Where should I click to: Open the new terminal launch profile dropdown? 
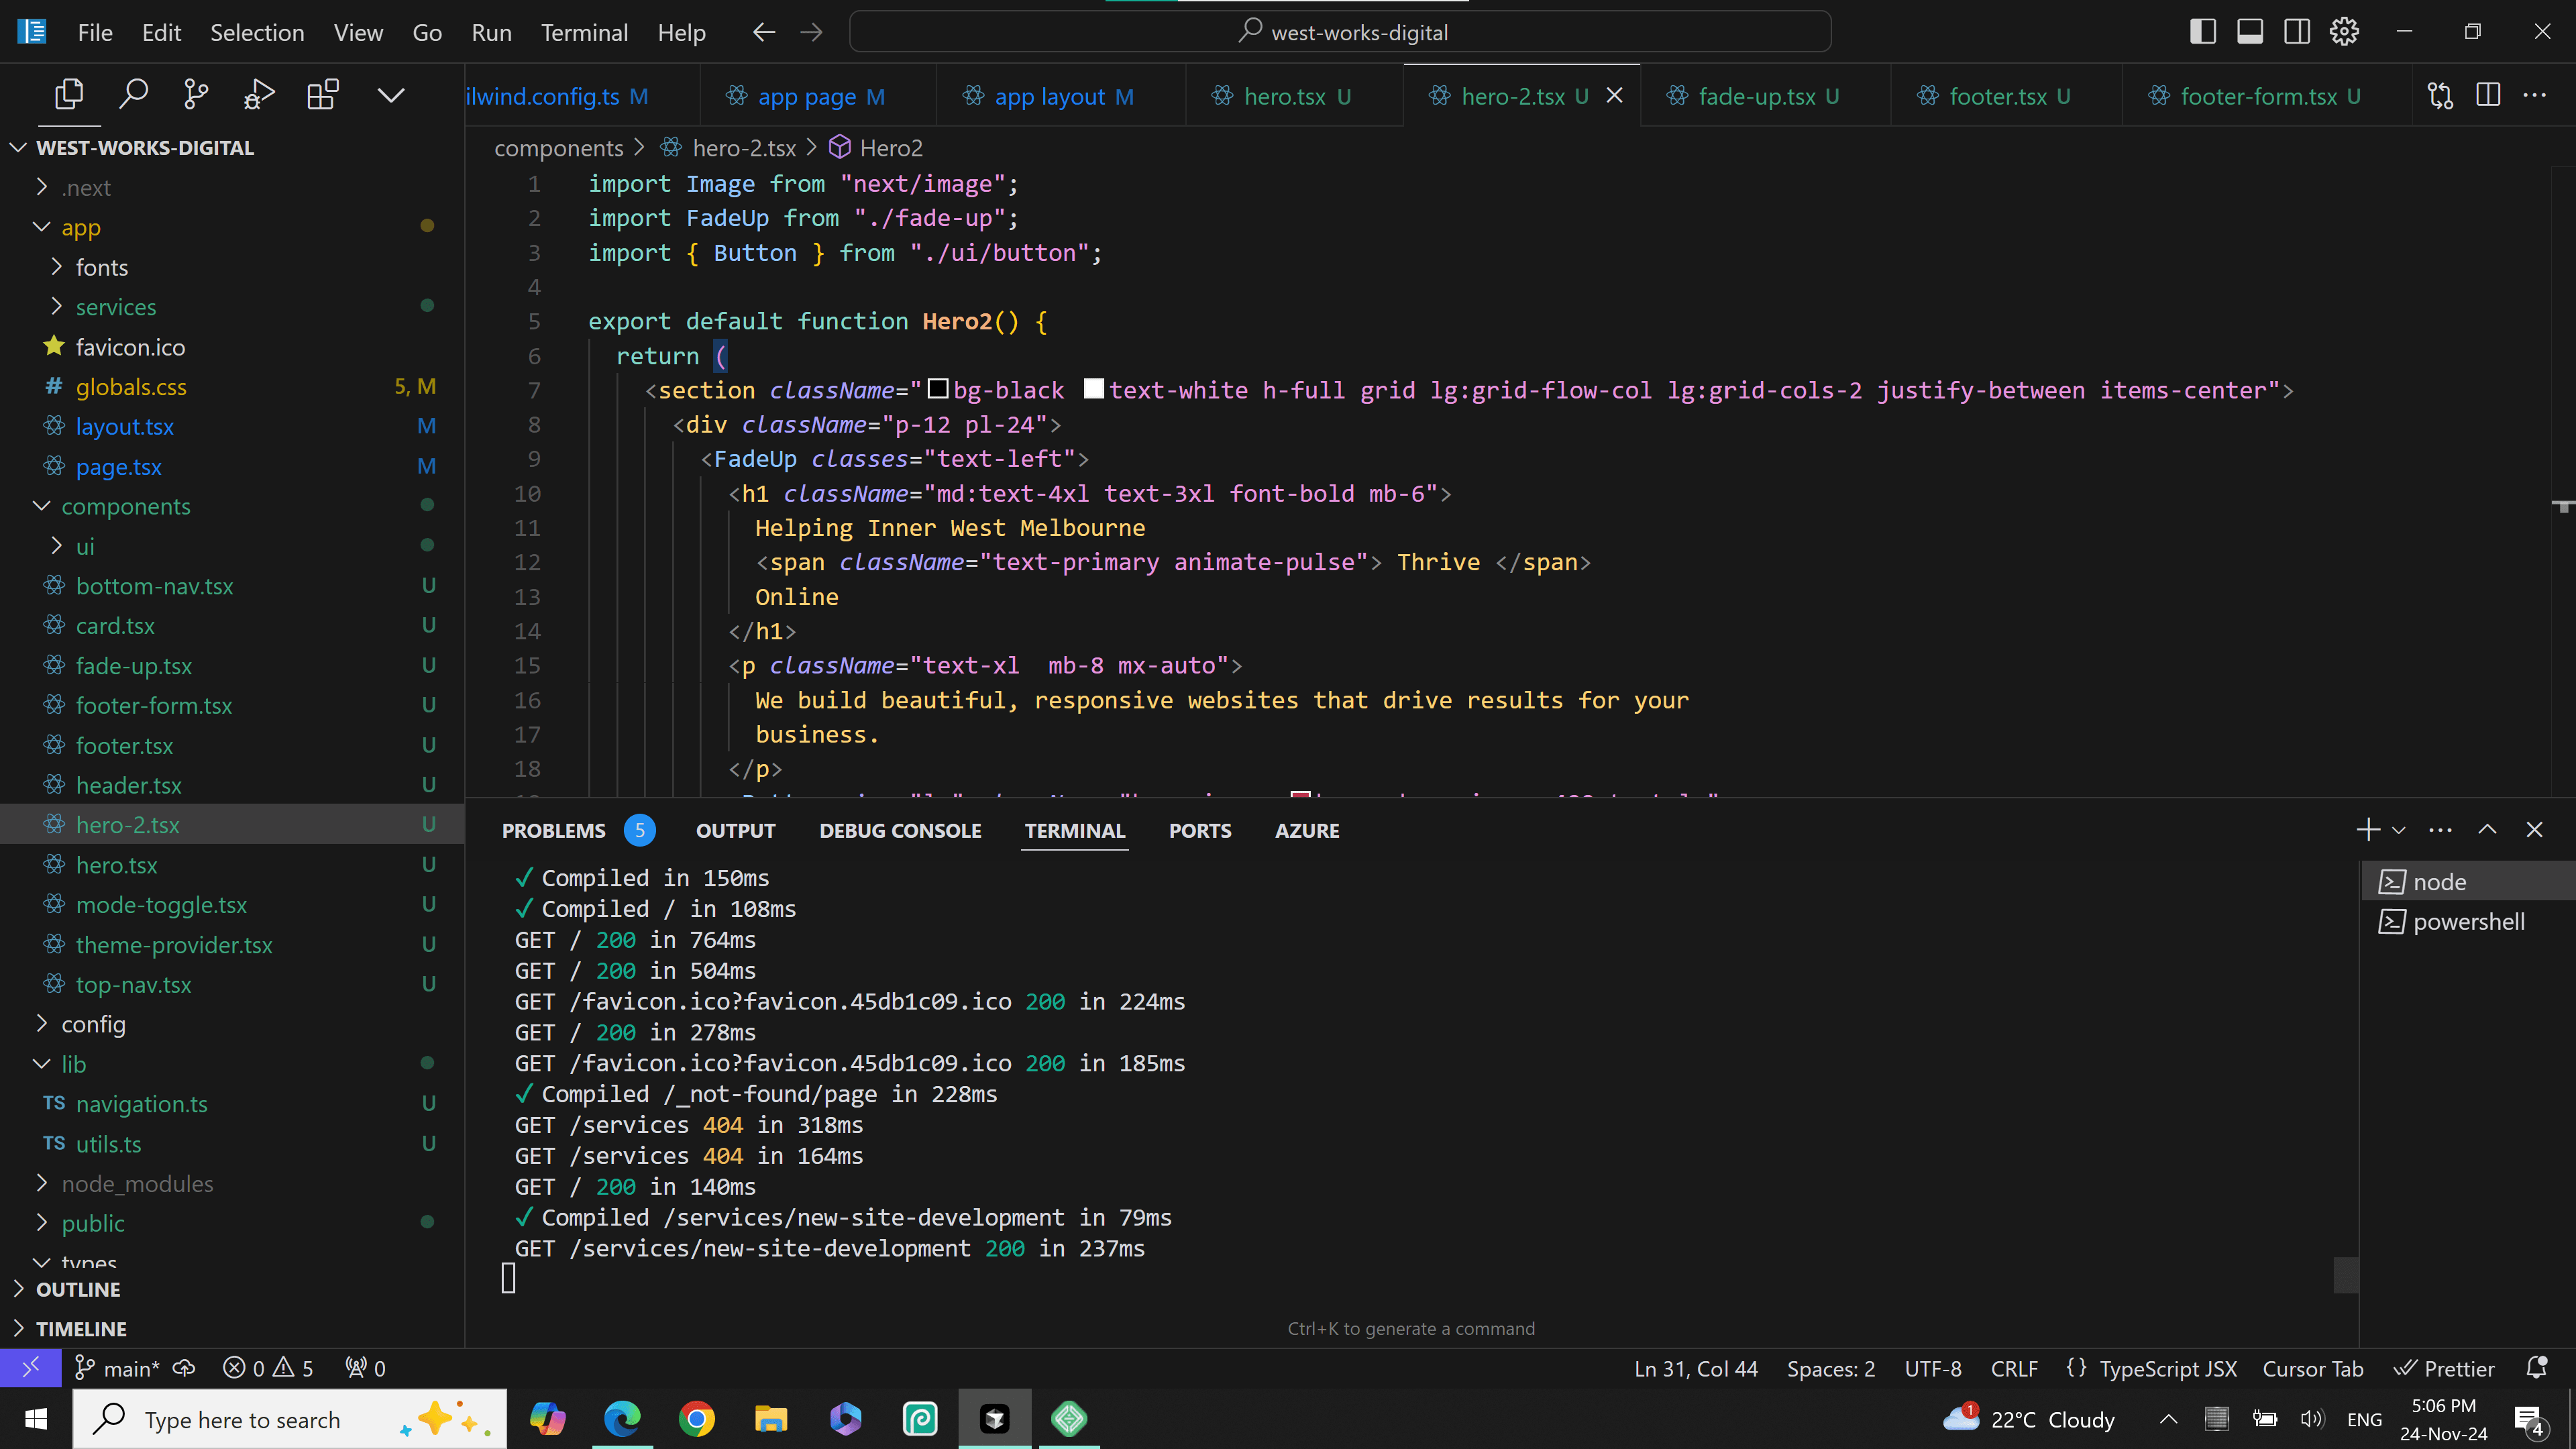pos(2398,830)
